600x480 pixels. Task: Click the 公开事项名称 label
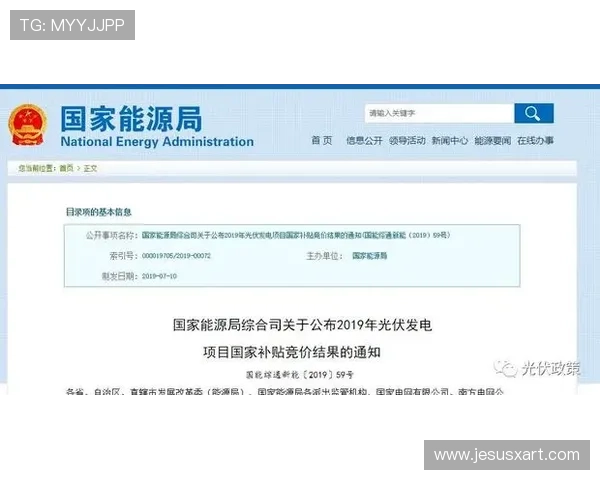click(x=111, y=235)
